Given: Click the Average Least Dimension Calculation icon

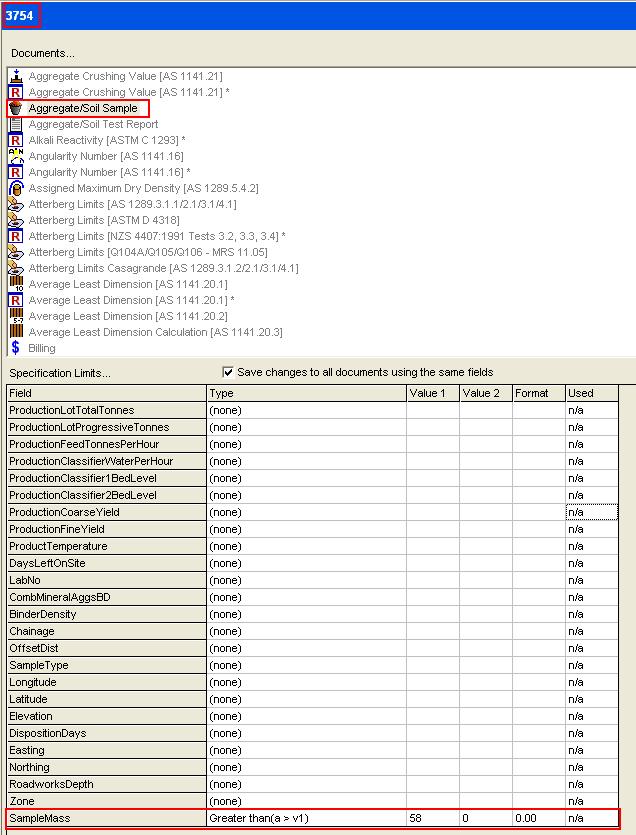Looking at the screenshot, I should (x=16, y=332).
